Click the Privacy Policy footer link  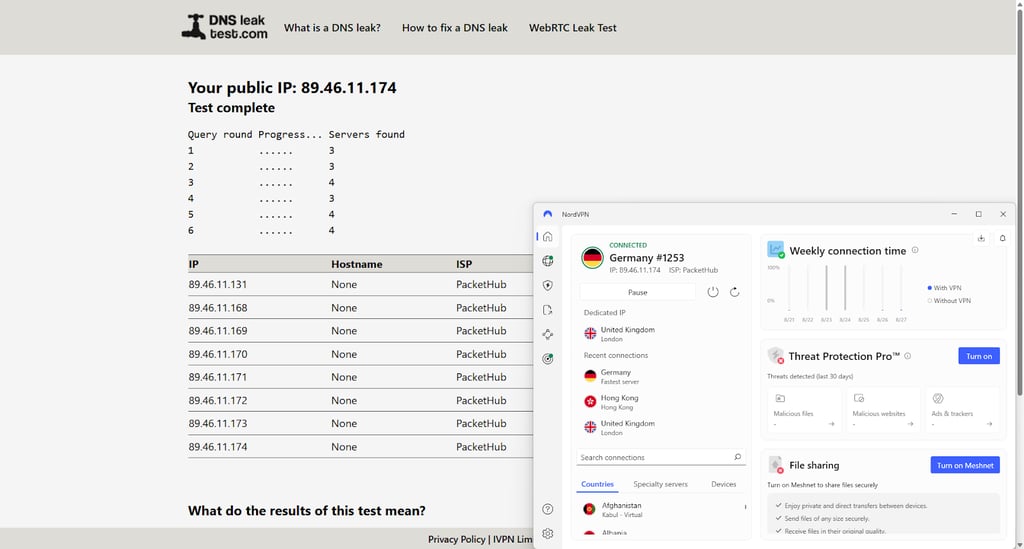pyautogui.click(x=456, y=539)
